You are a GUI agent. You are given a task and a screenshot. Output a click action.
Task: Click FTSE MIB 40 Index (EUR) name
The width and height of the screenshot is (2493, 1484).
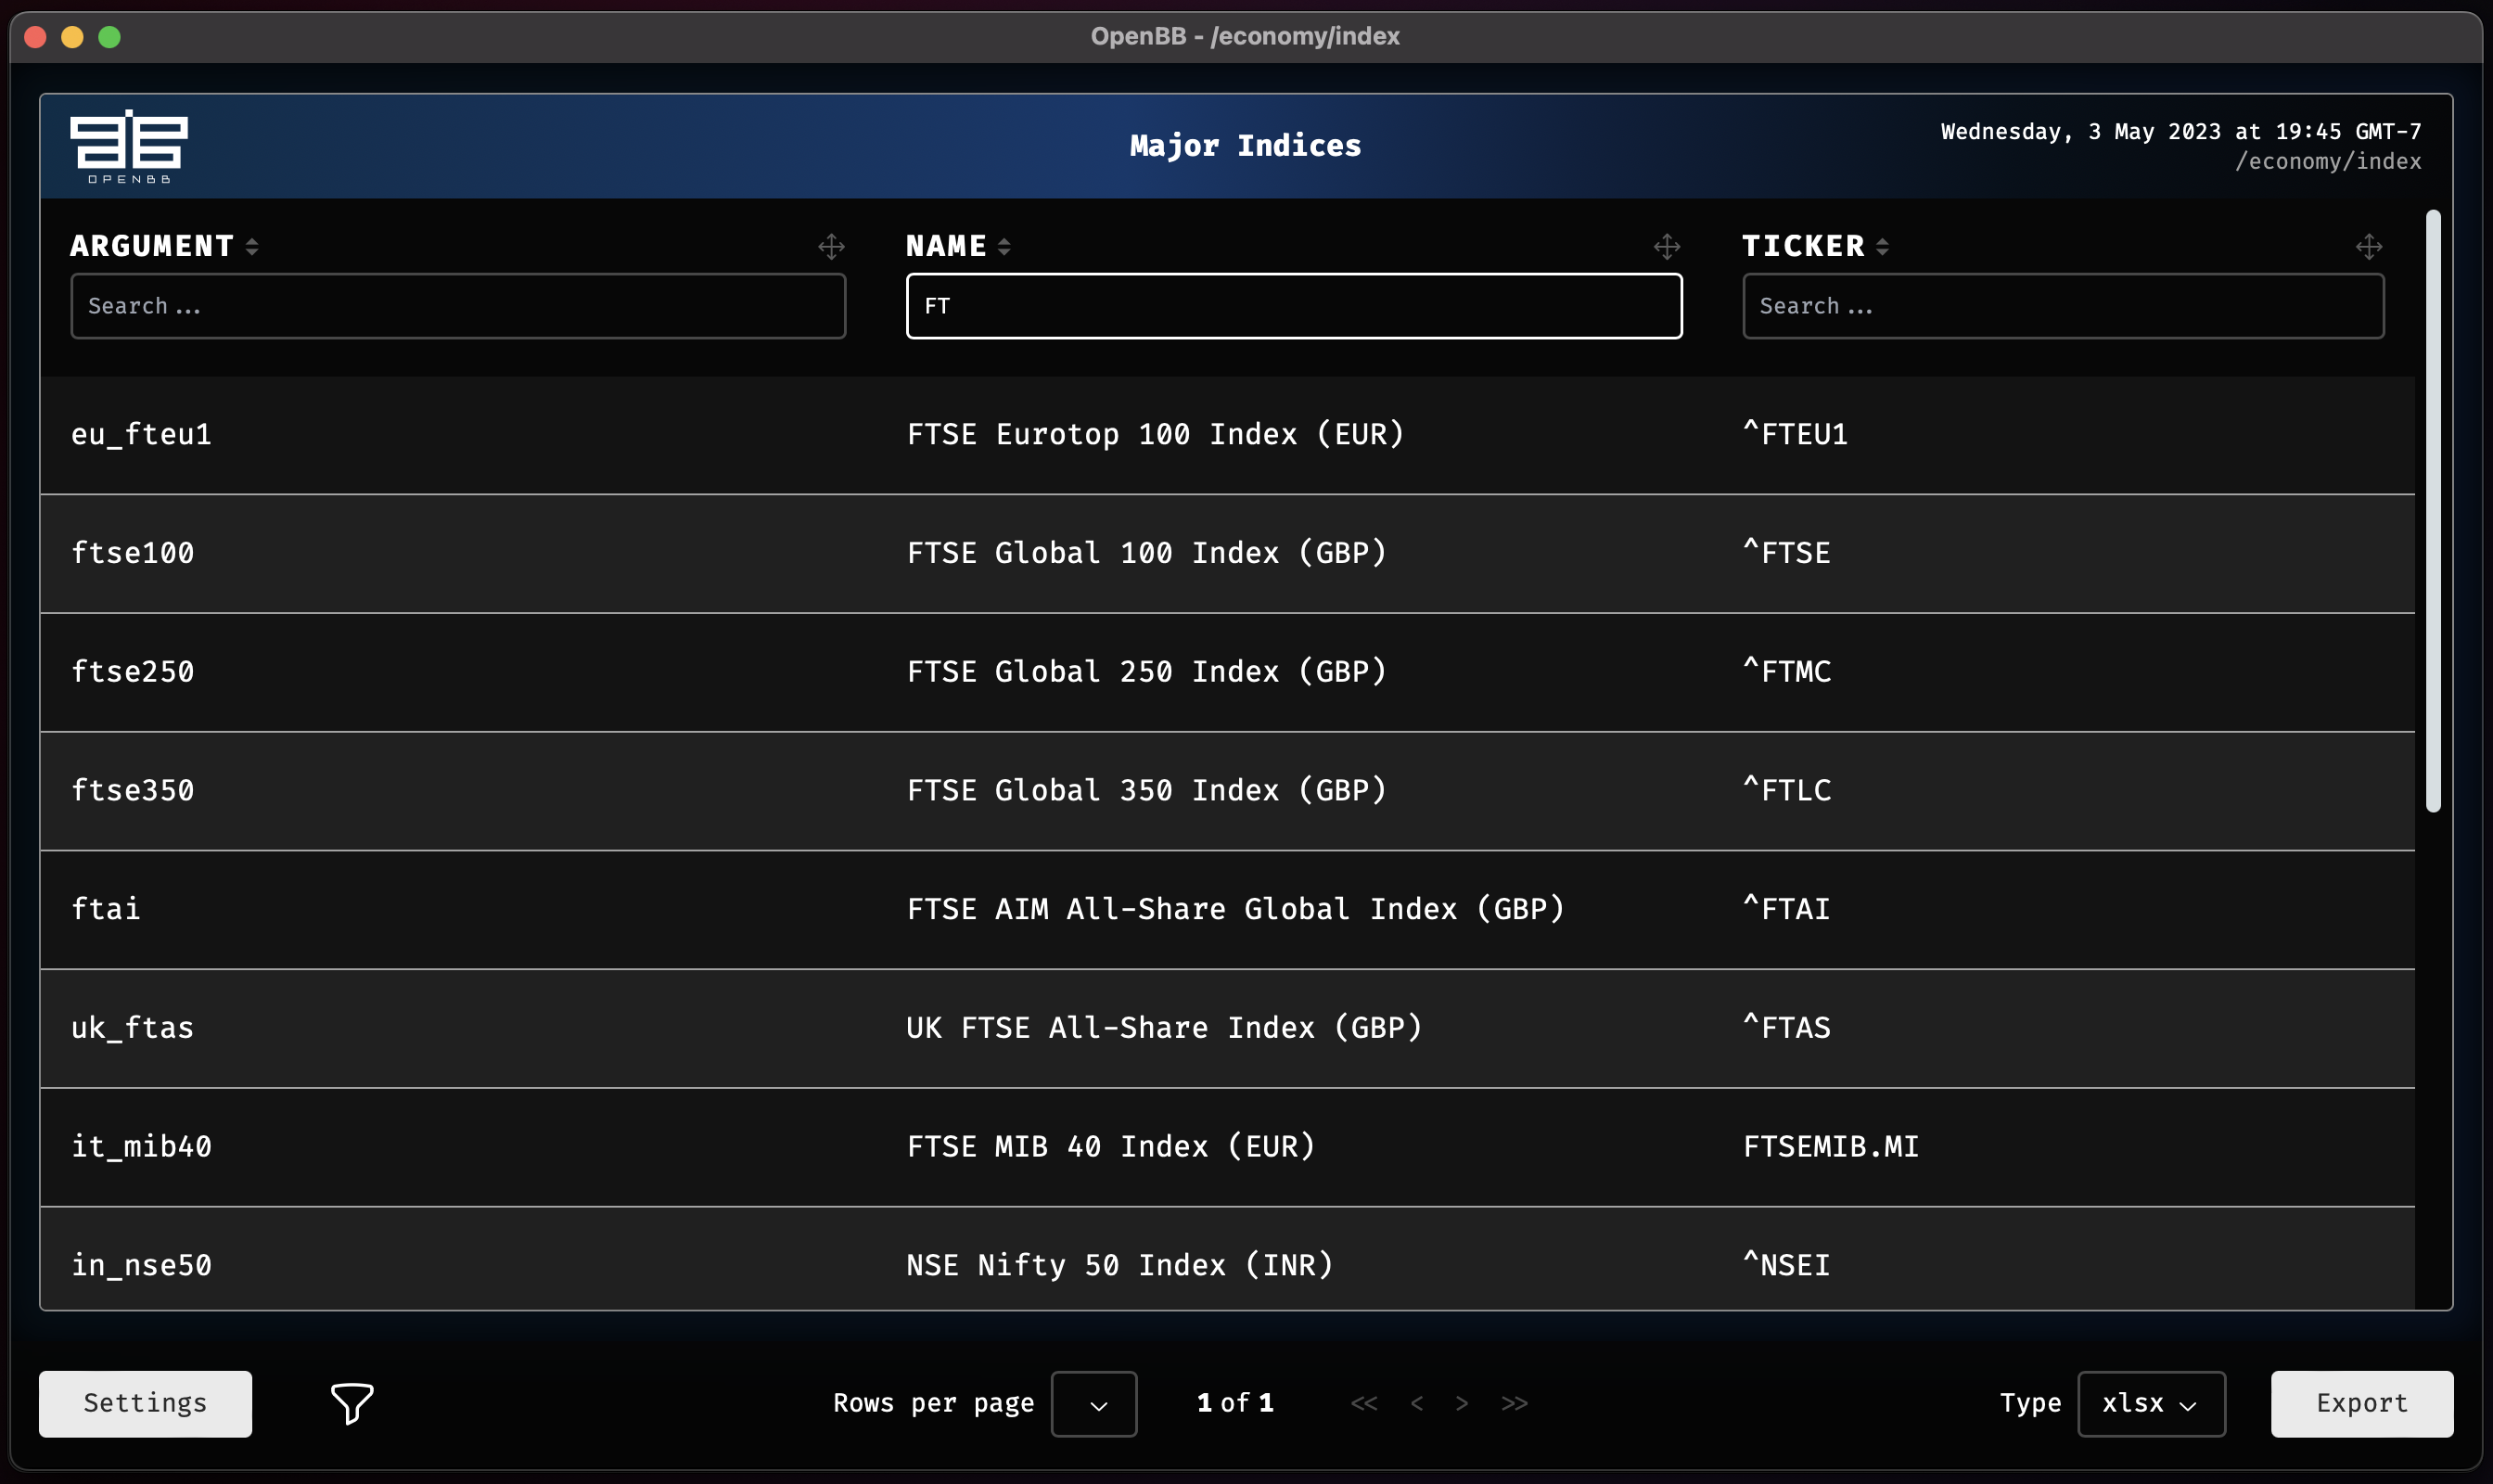(x=1111, y=1147)
